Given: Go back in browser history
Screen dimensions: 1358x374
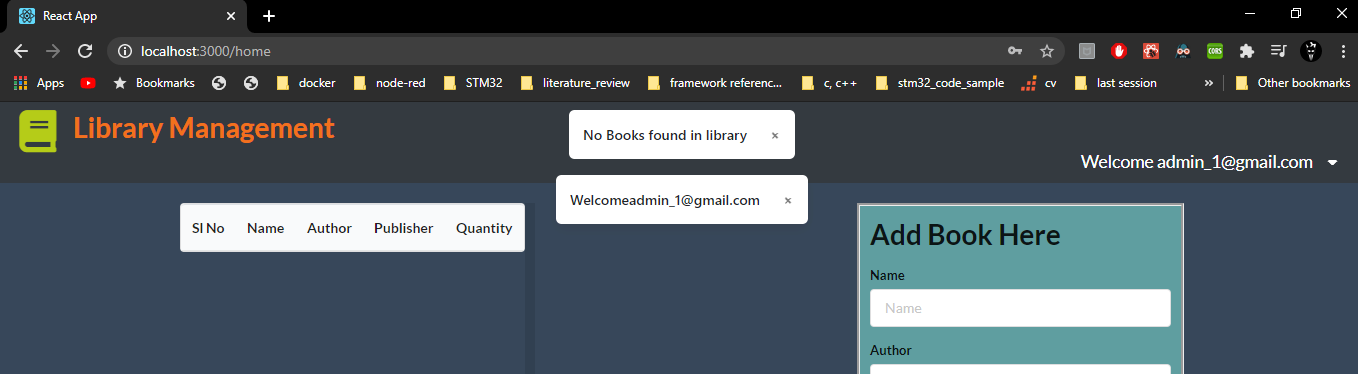Looking at the screenshot, I should (x=21, y=51).
